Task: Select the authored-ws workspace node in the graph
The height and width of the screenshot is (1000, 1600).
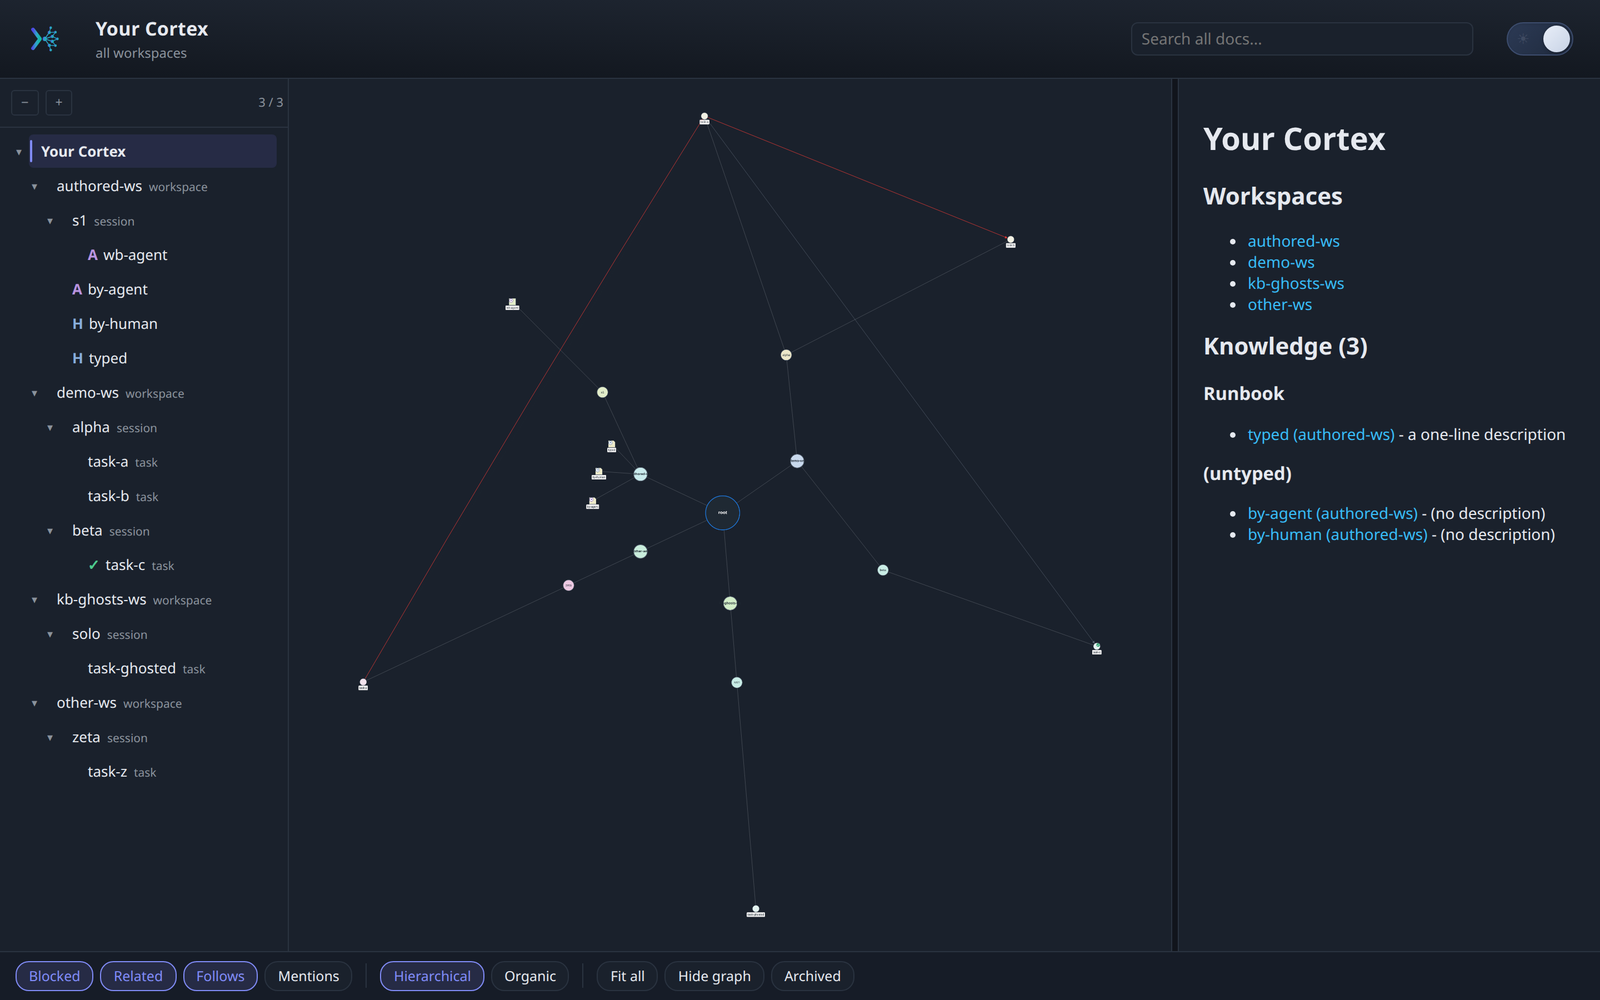Action: (x=640, y=474)
